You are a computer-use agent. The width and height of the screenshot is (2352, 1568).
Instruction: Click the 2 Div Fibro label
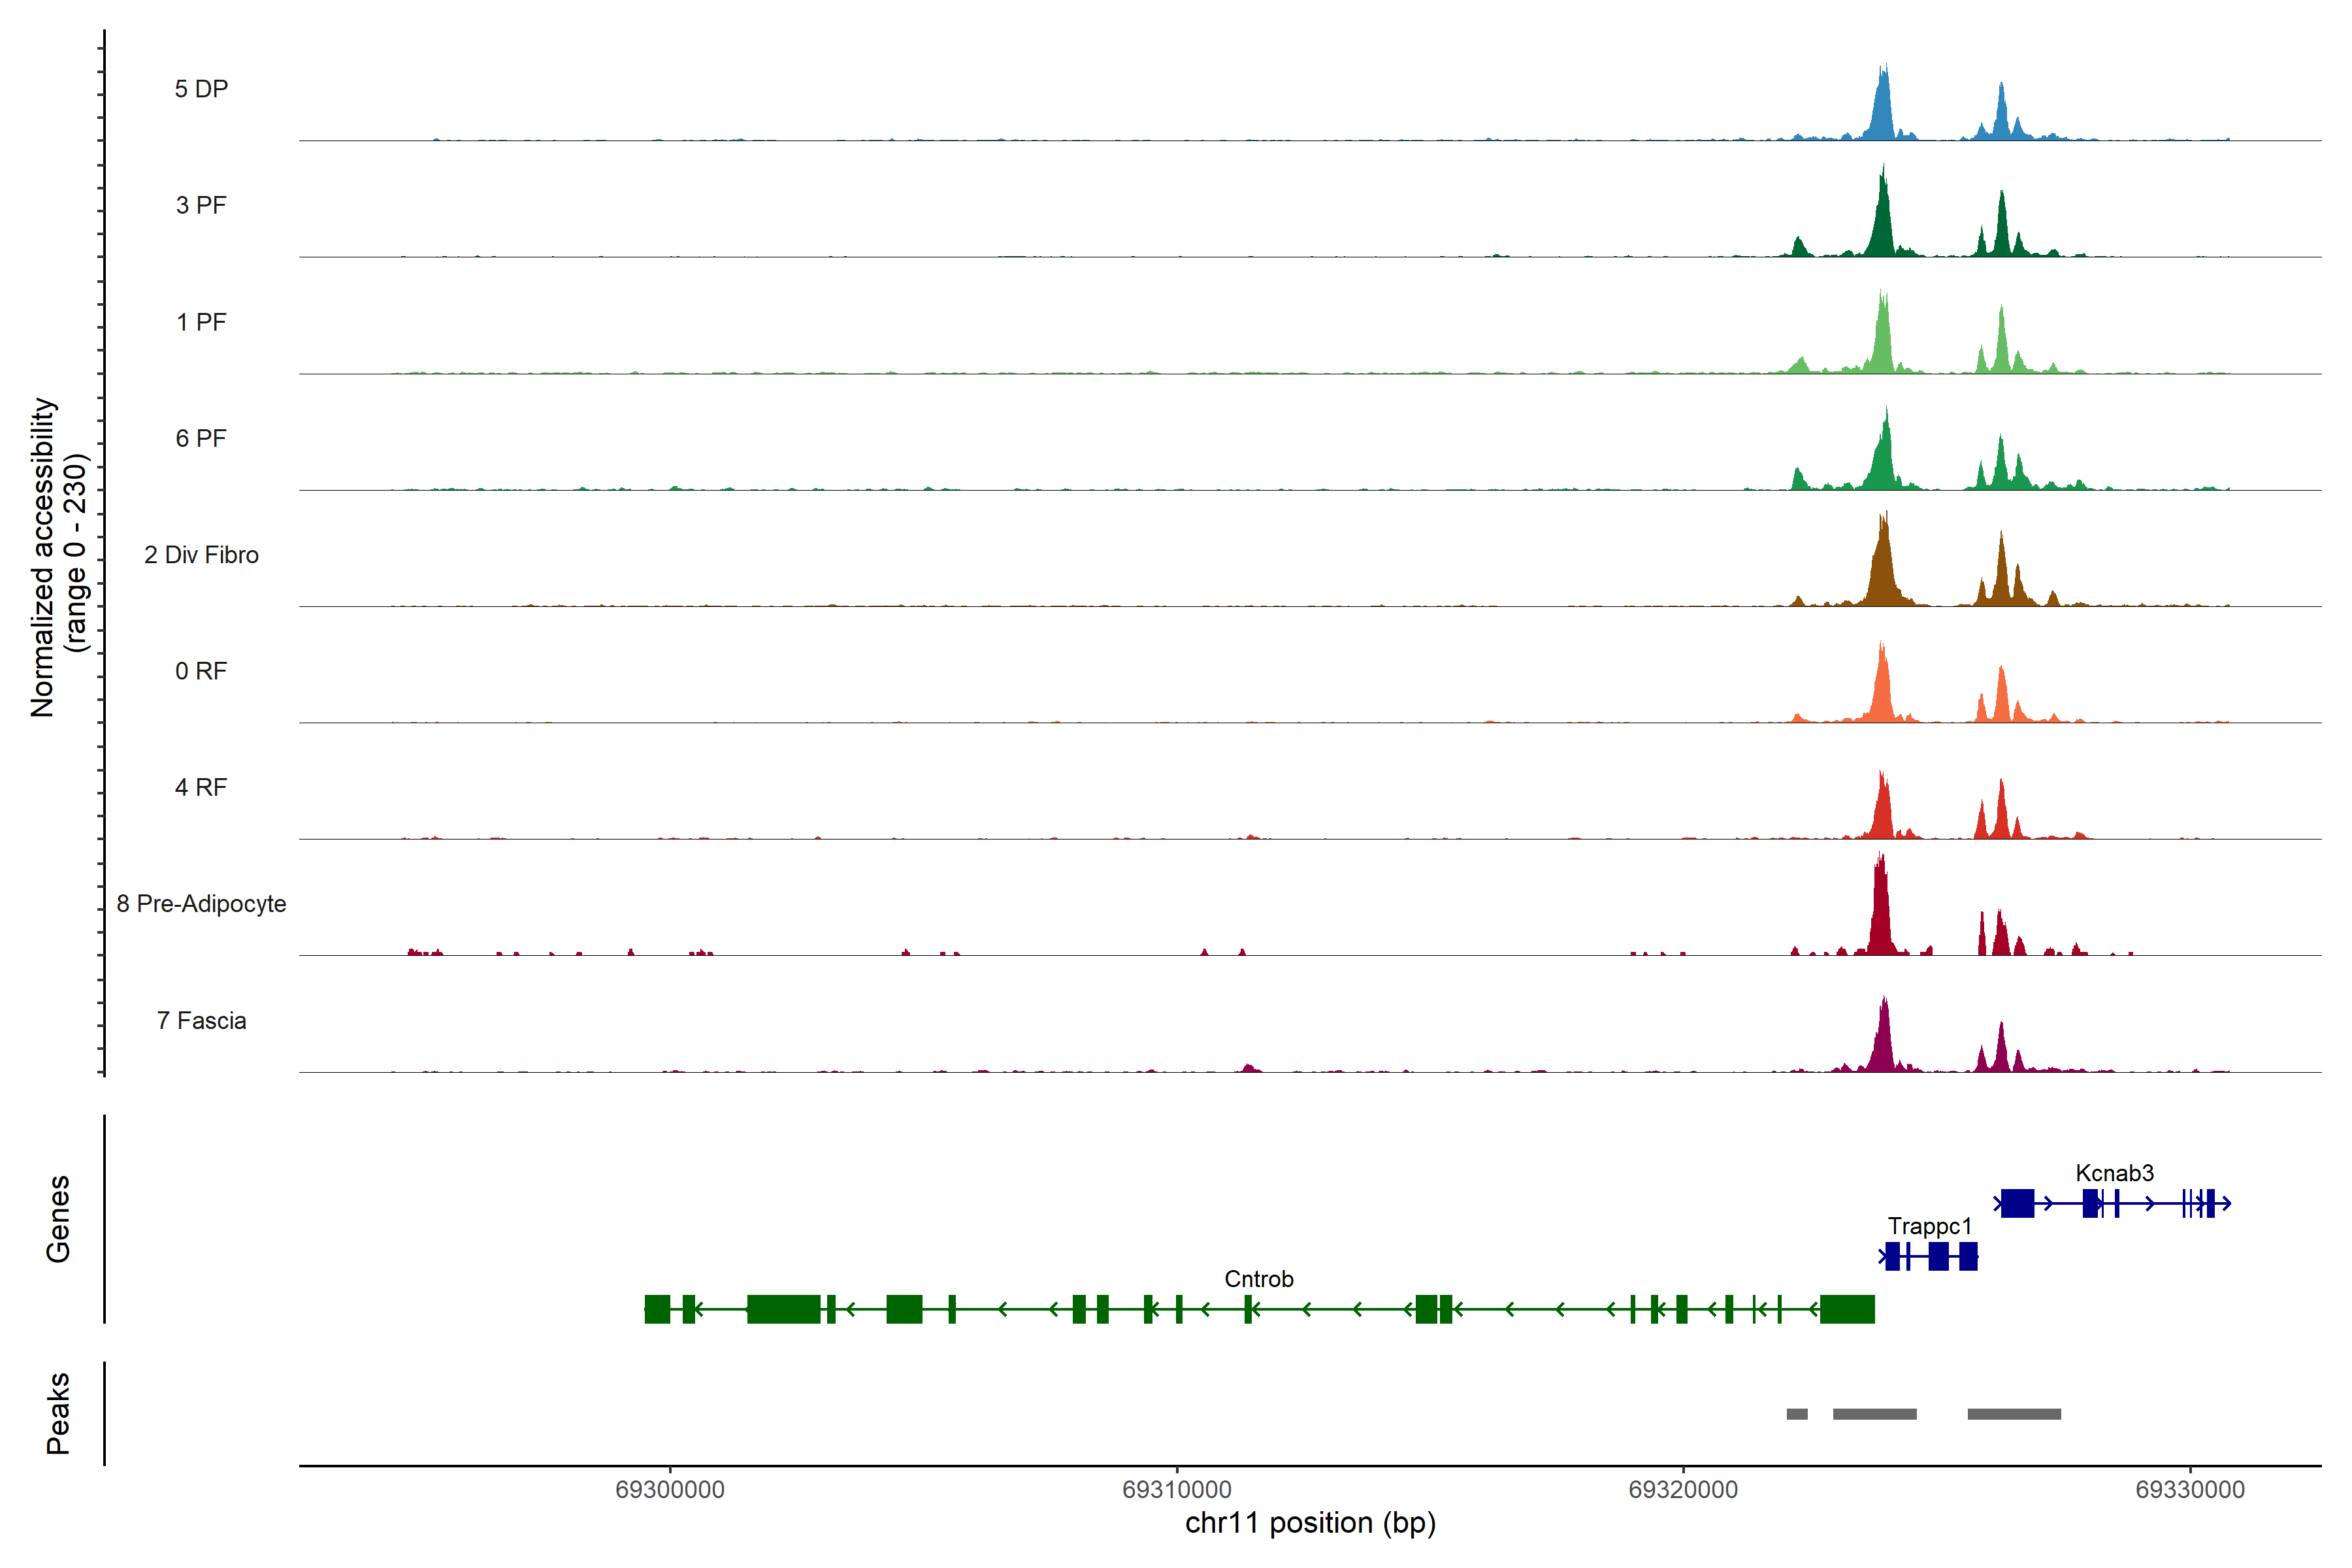tap(201, 554)
